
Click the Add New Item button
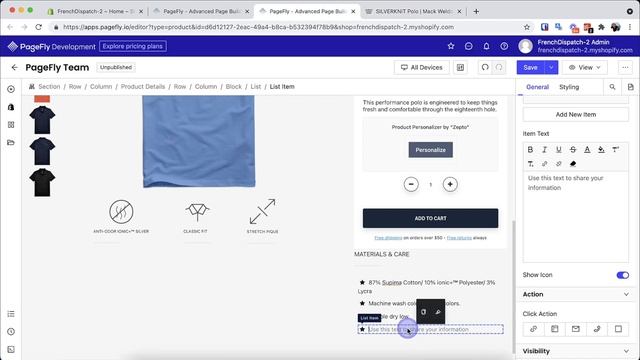pyautogui.click(x=576, y=115)
